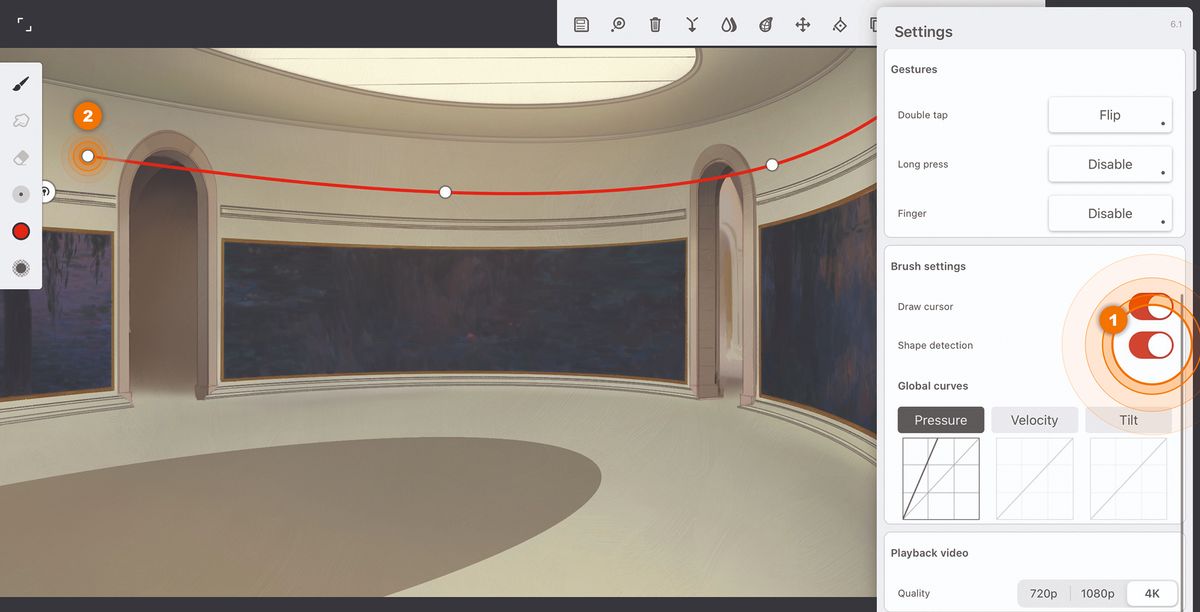Click the leaf smudge tool icon
The height and width of the screenshot is (612, 1200).
click(765, 24)
